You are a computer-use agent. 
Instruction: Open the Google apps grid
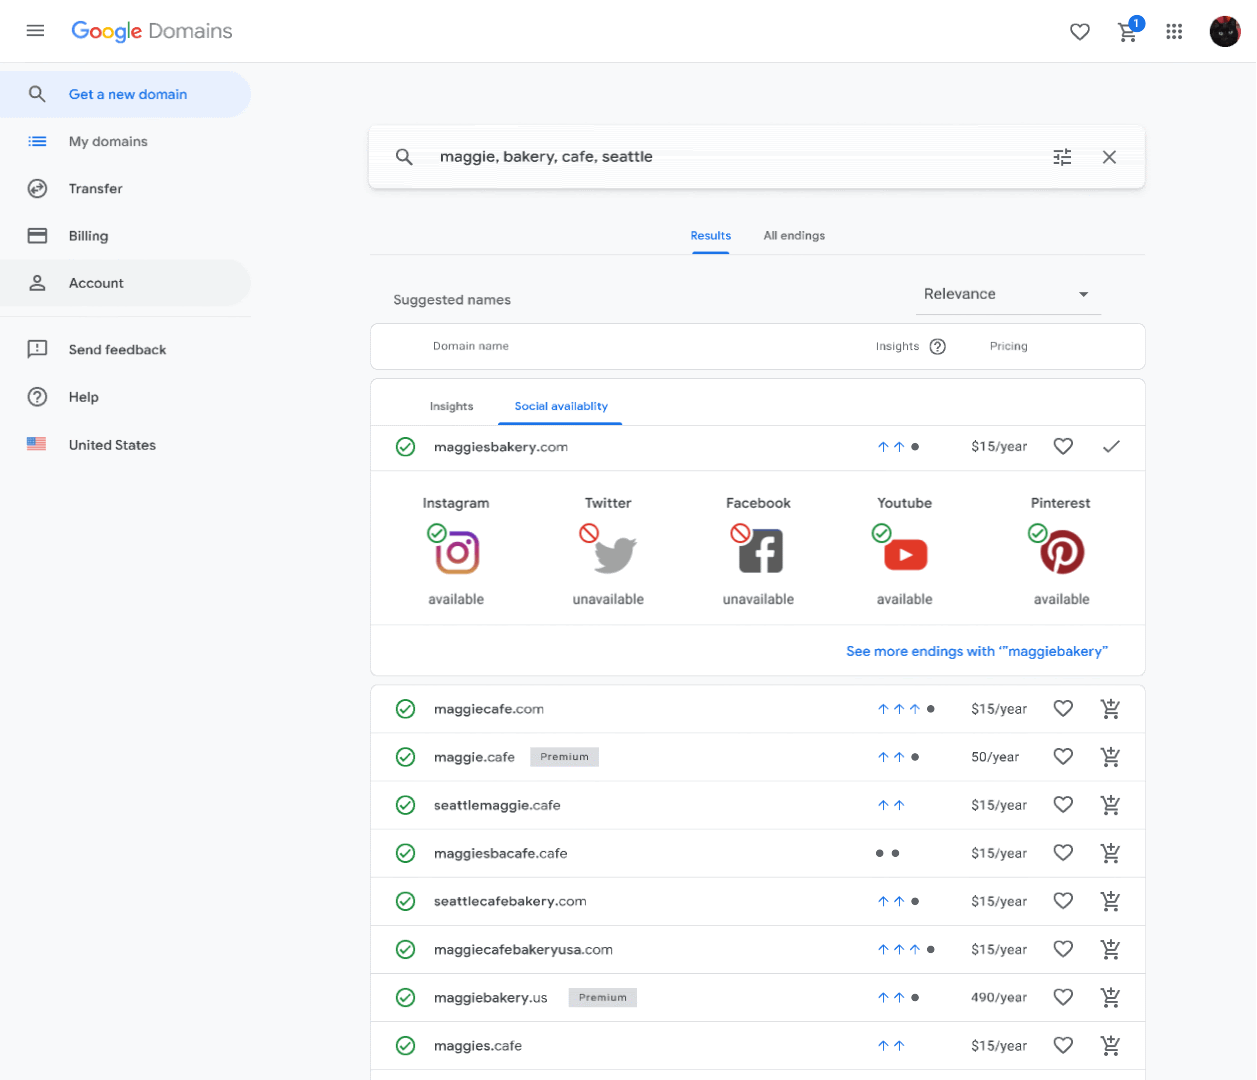click(x=1174, y=32)
